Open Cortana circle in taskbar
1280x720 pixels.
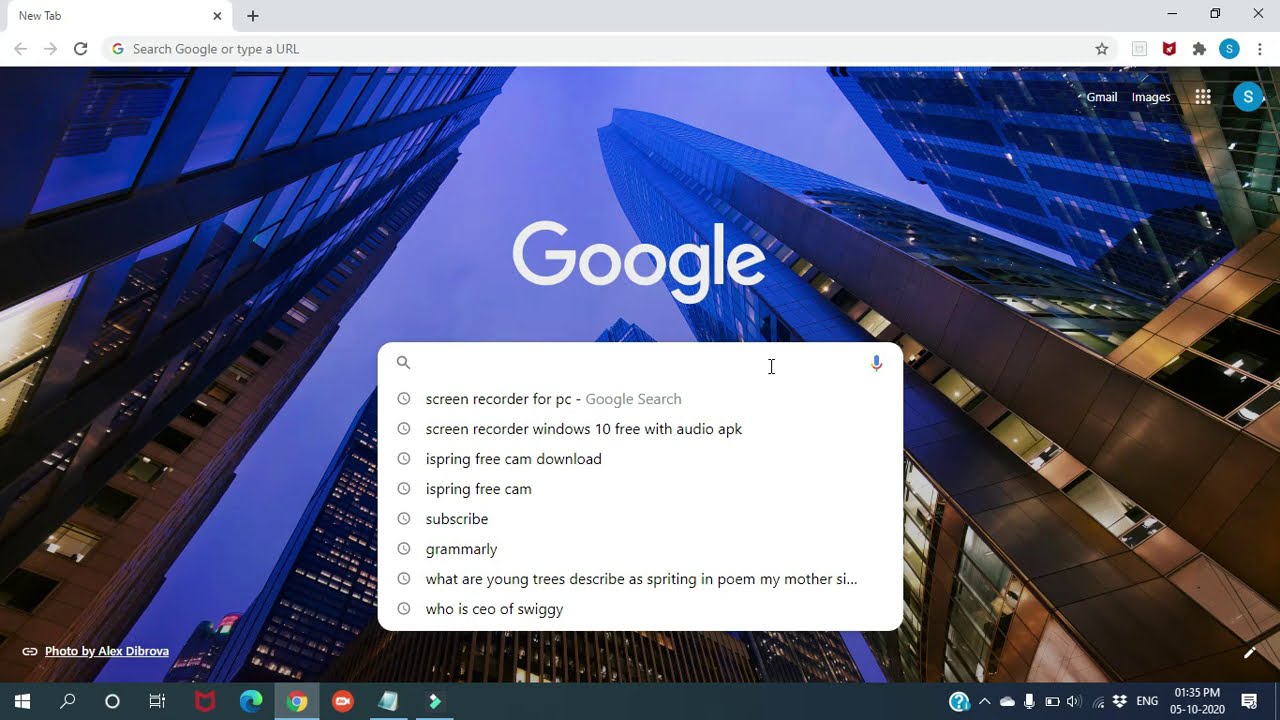112,701
